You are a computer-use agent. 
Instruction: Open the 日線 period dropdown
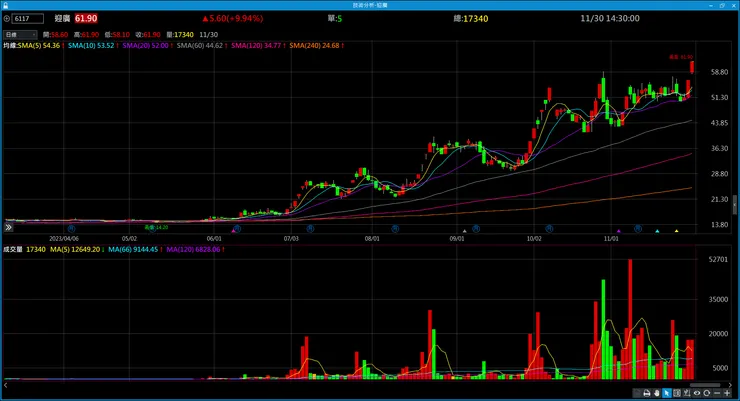pyautogui.click(x=20, y=34)
